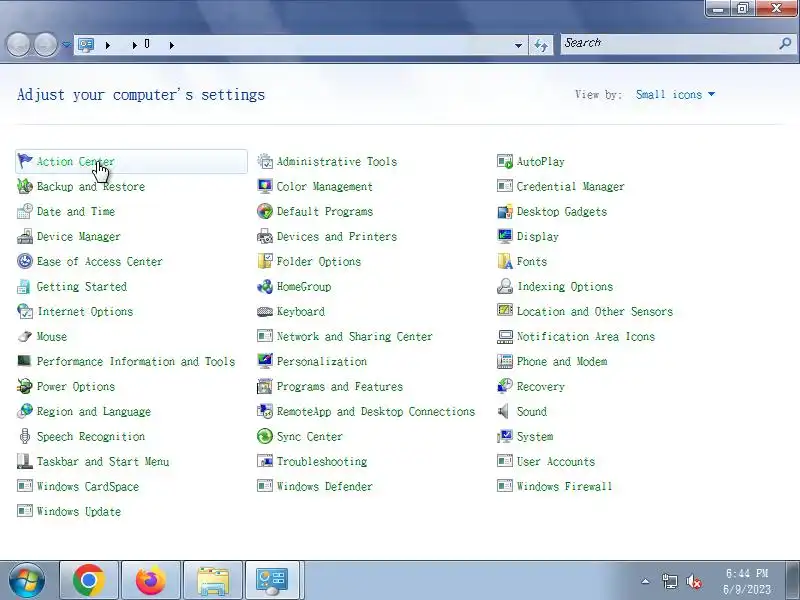The width and height of the screenshot is (800, 600).
Task: Open the Folder Options icon
Action: (265, 261)
